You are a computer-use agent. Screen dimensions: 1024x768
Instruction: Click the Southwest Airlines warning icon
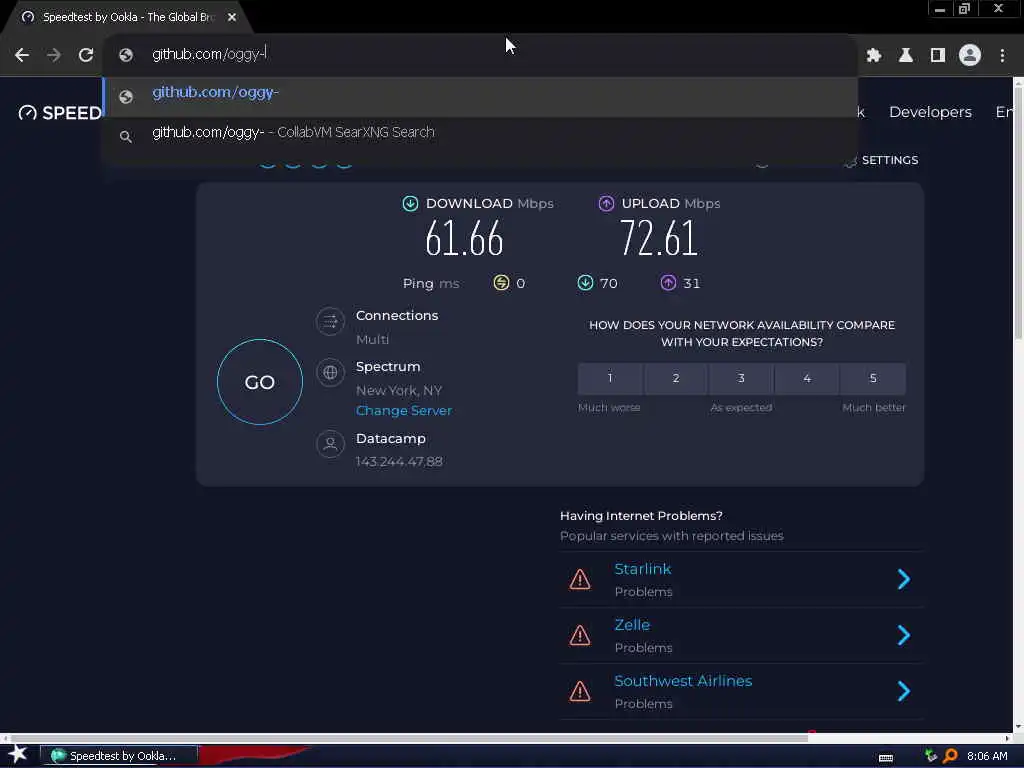[580, 692]
